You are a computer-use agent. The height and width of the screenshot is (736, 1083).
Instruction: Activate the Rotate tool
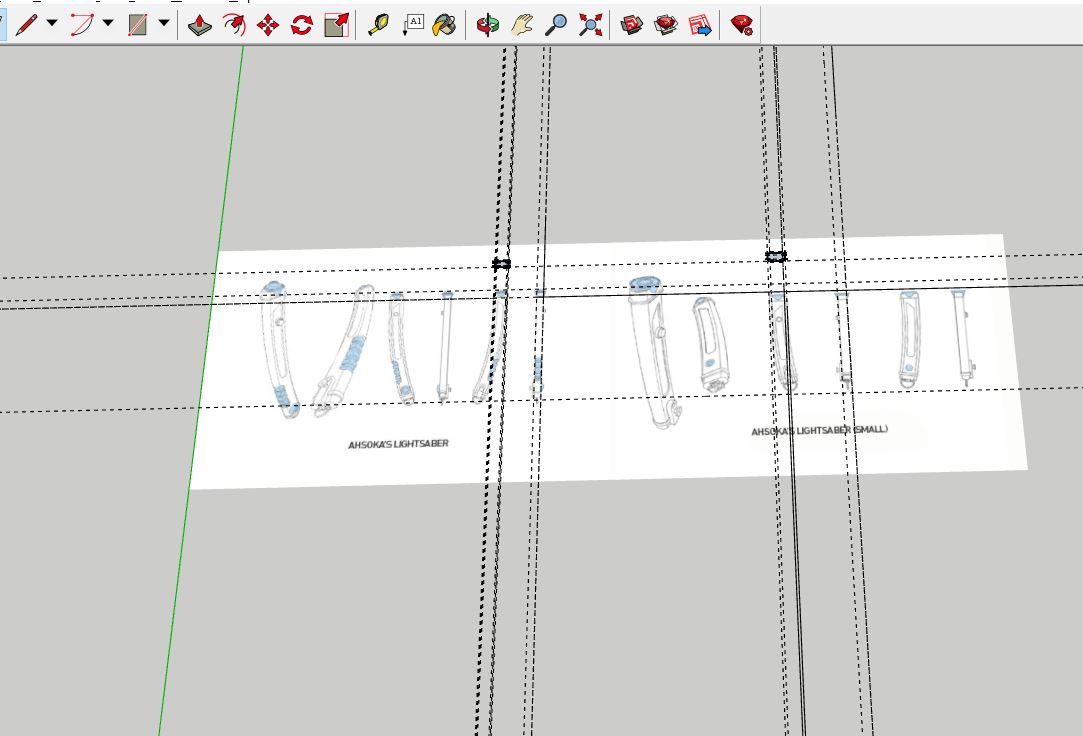pyautogui.click(x=302, y=26)
